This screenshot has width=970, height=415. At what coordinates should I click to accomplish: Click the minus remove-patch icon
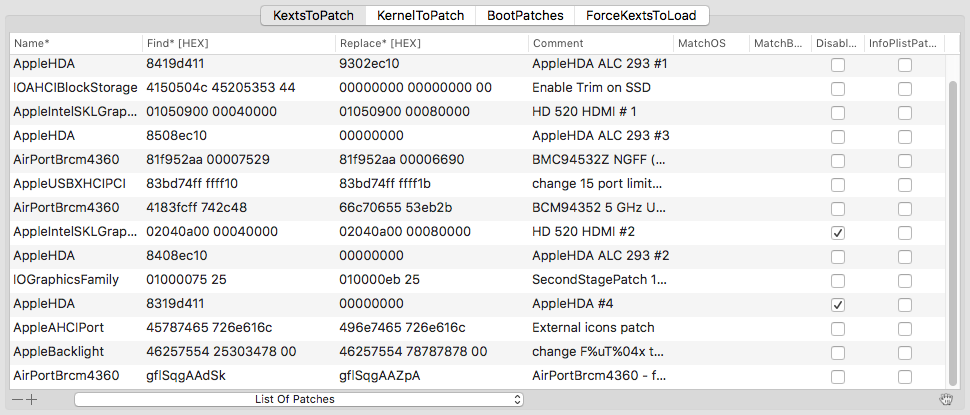tap(17, 400)
